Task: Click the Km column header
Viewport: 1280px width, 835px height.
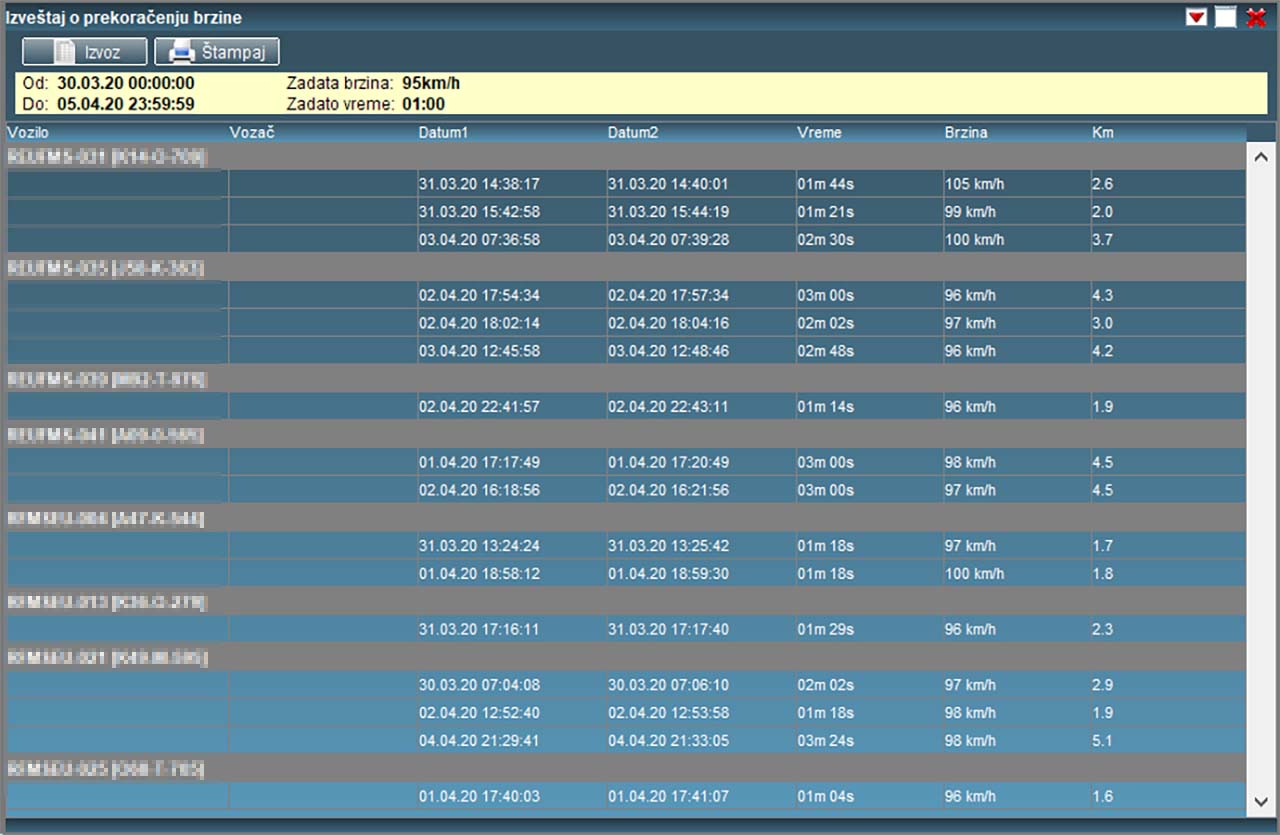Action: pyautogui.click(x=1102, y=133)
